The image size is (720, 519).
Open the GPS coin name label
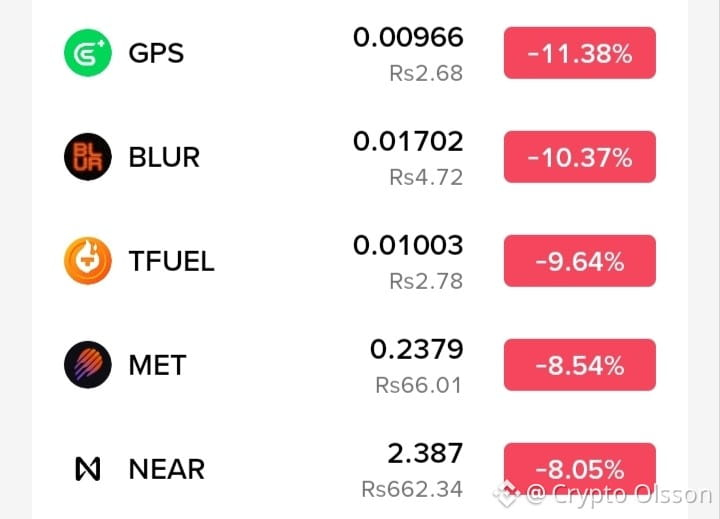point(156,53)
